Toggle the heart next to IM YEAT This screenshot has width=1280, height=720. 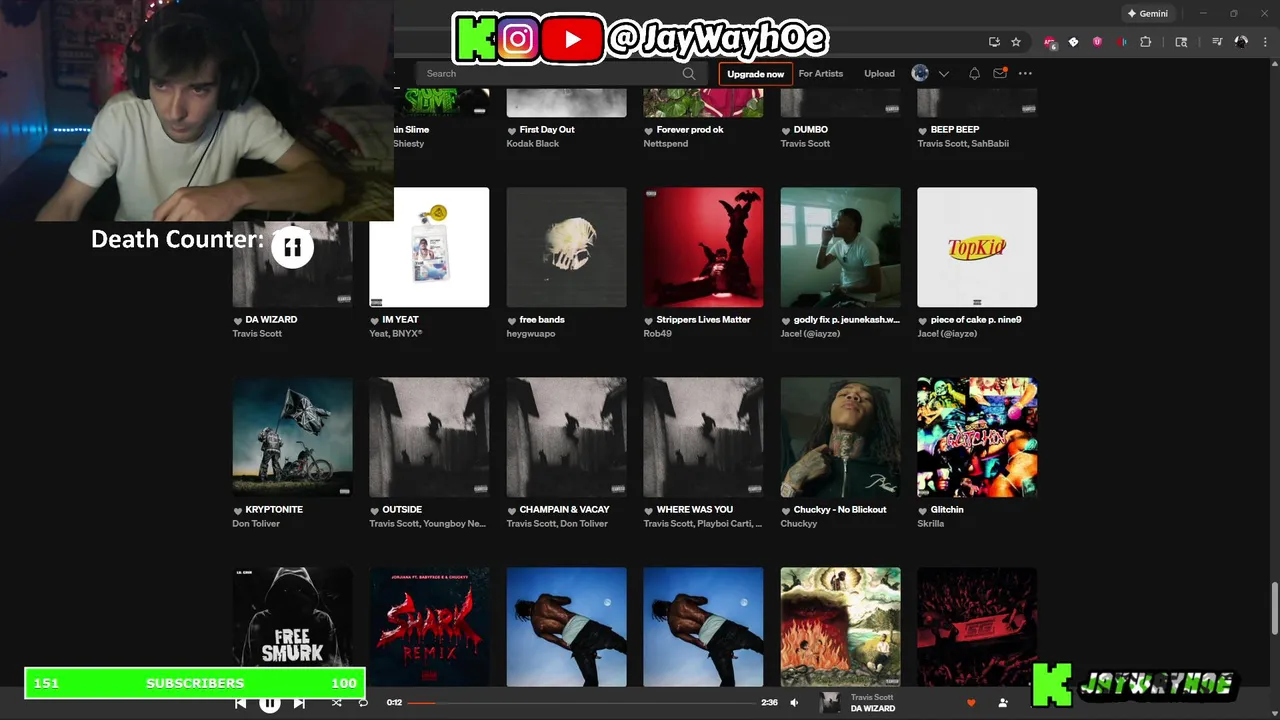(375, 320)
